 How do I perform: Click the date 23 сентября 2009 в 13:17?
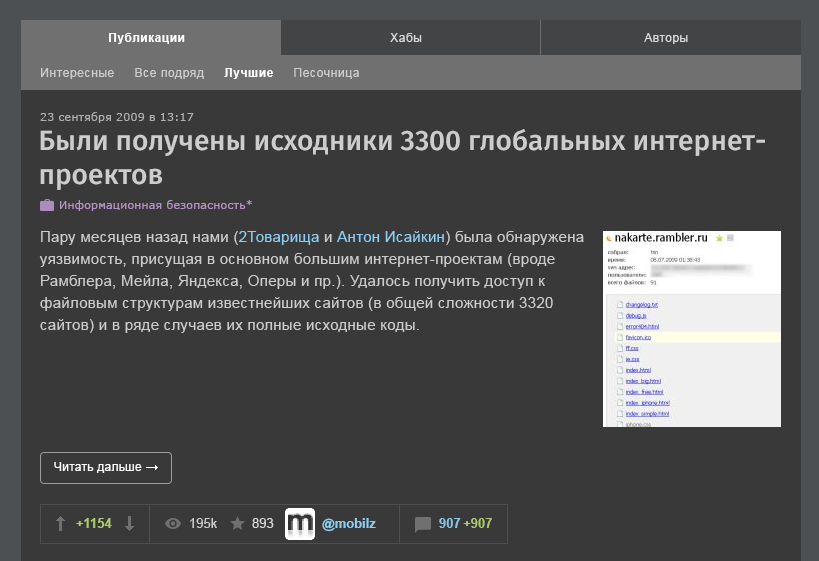pyautogui.click(x=117, y=117)
